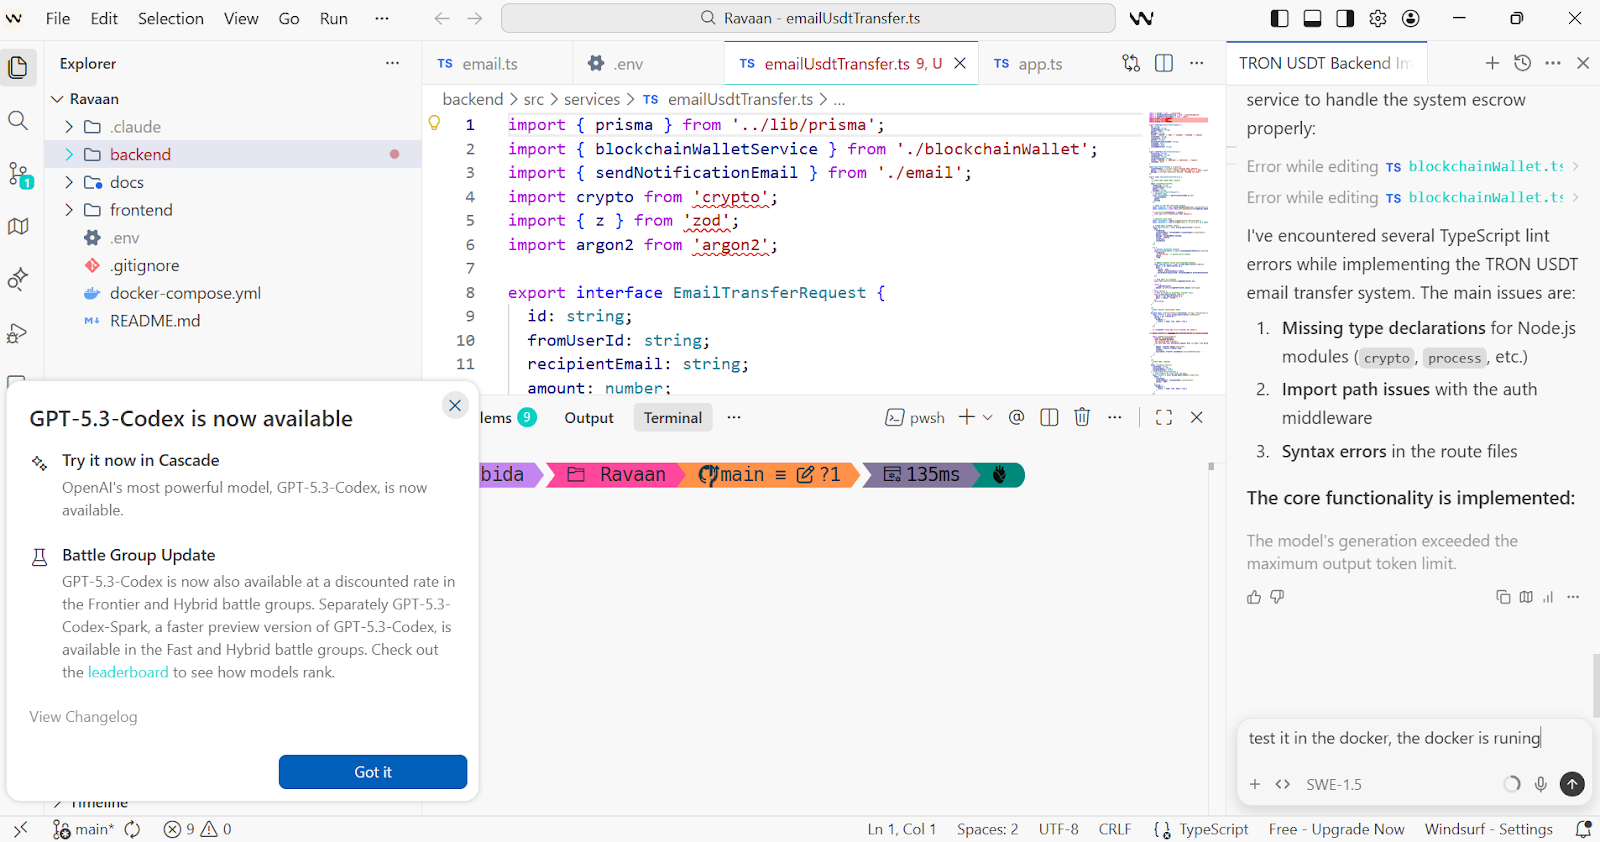The height and width of the screenshot is (842, 1600).
Task: Thumbs up the Cascade response
Action: 1254,597
